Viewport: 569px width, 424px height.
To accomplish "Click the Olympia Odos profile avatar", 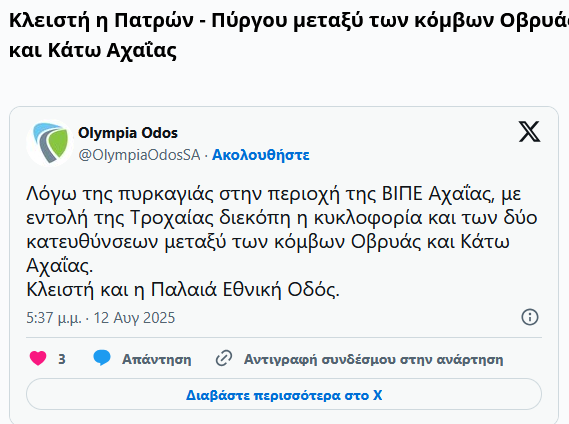I will point(50,143).
